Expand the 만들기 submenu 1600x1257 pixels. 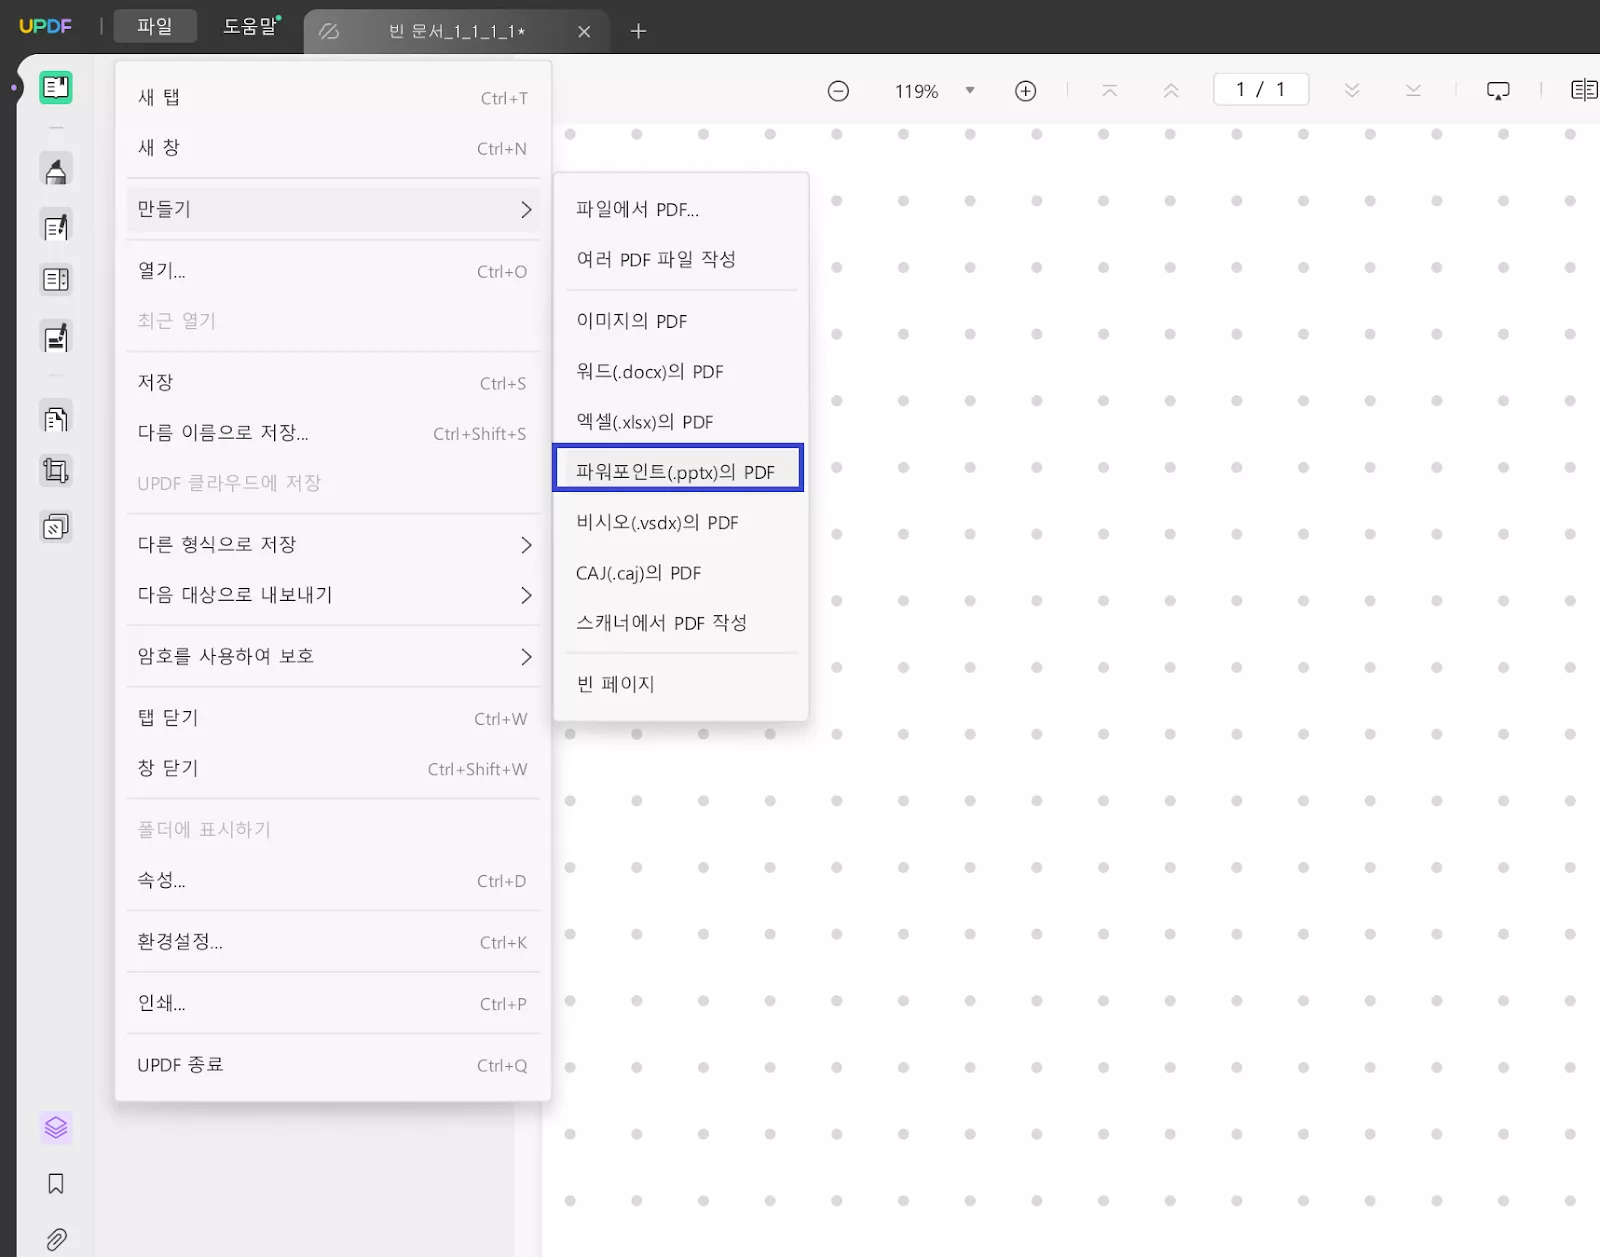coord(333,209)
